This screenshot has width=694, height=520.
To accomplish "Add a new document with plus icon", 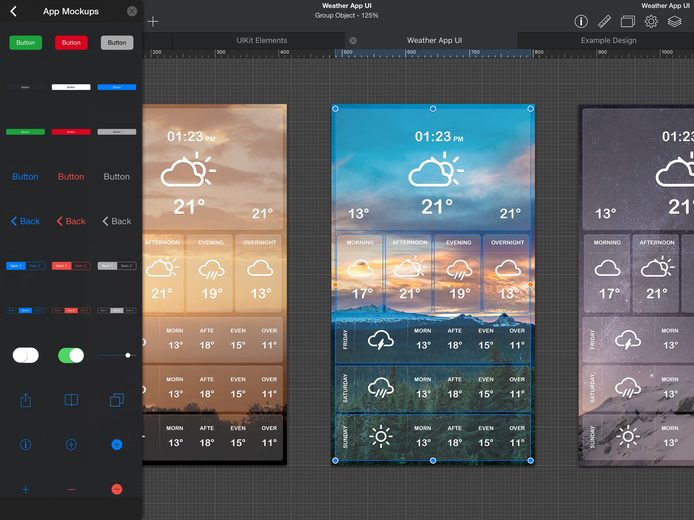I will [x=153, y=21].
